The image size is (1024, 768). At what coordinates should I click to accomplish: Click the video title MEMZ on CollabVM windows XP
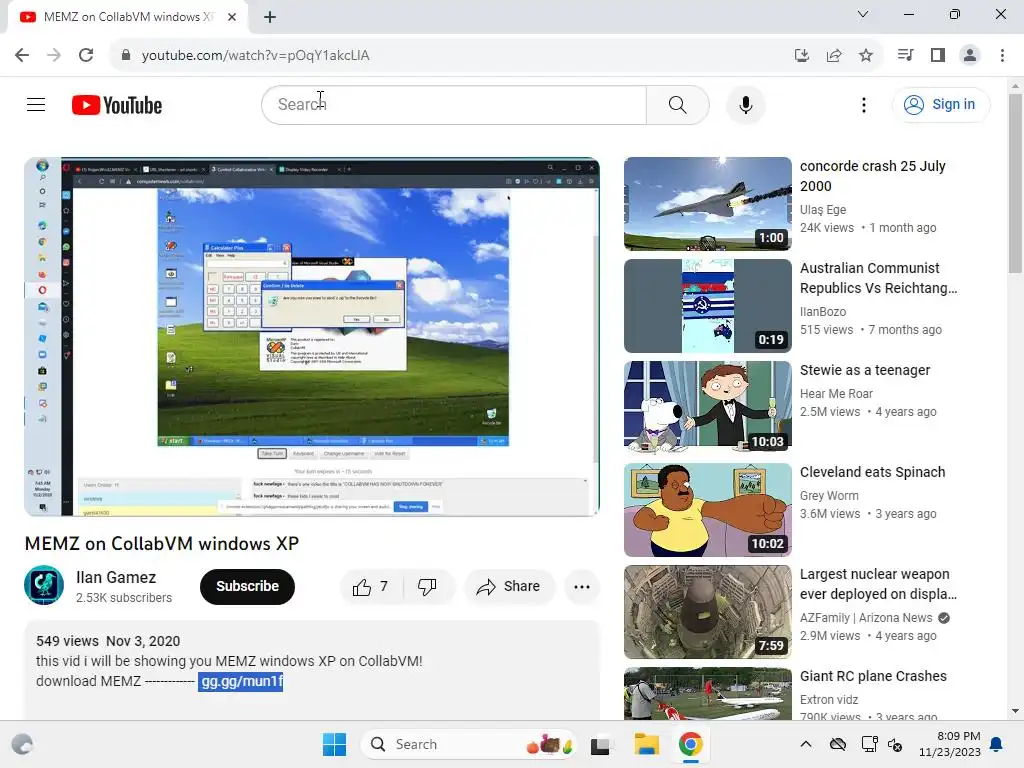coord(162,543)
